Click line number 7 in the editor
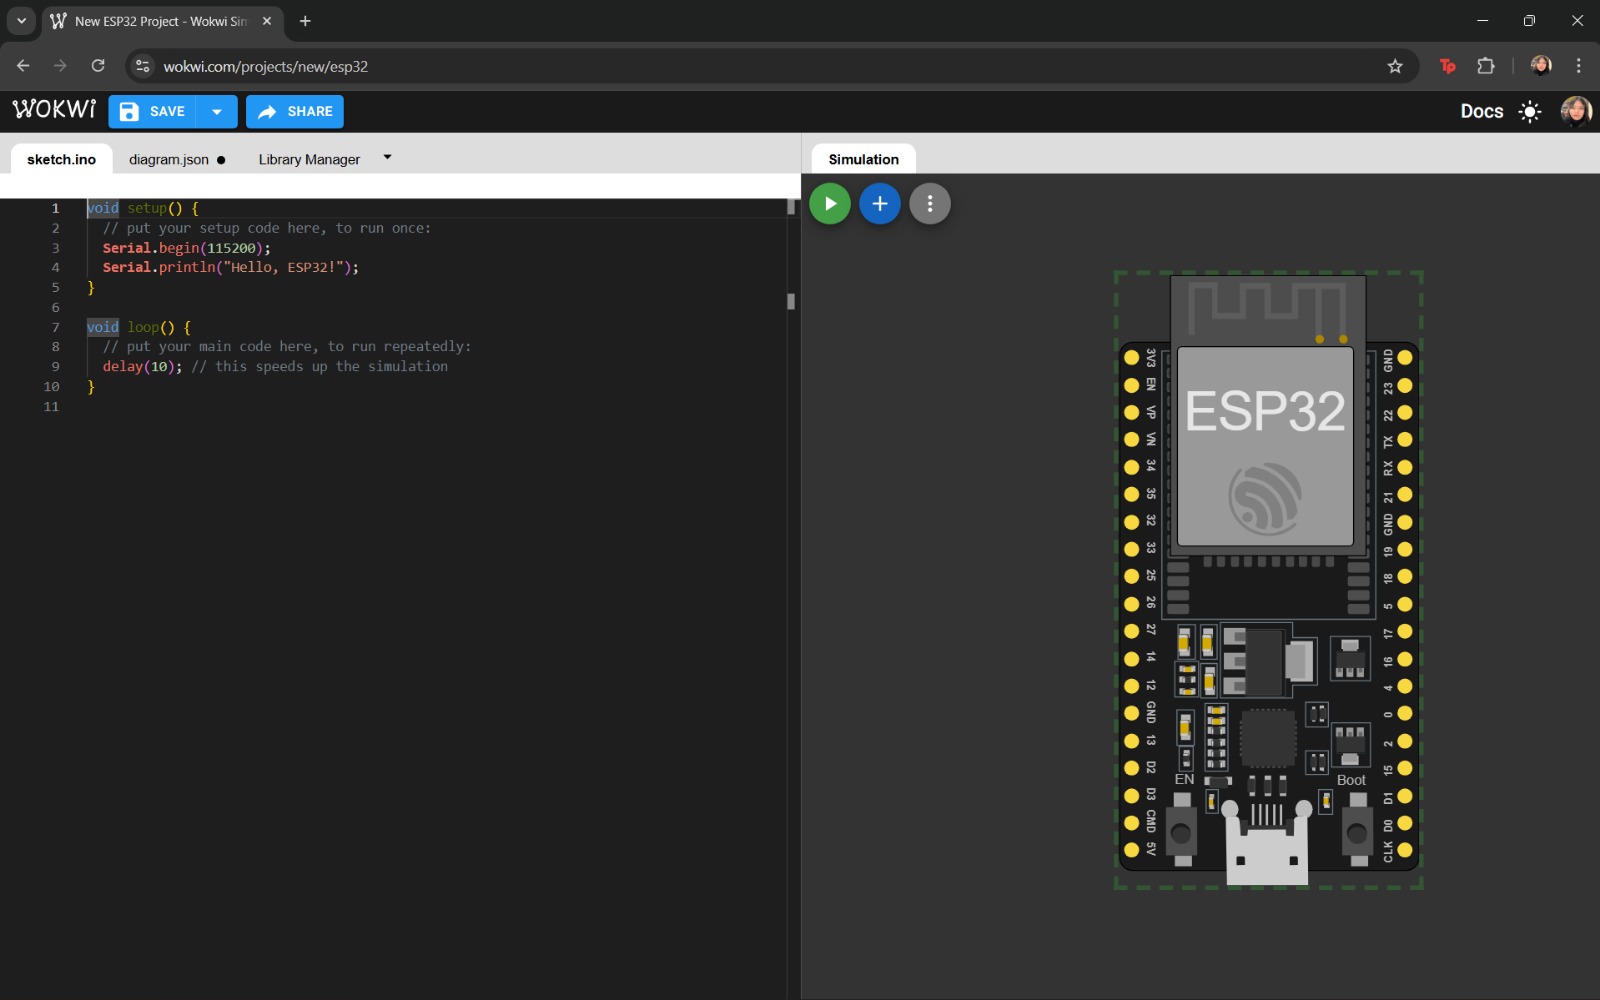This screenshot has width=1600, height=1000. 55,327
